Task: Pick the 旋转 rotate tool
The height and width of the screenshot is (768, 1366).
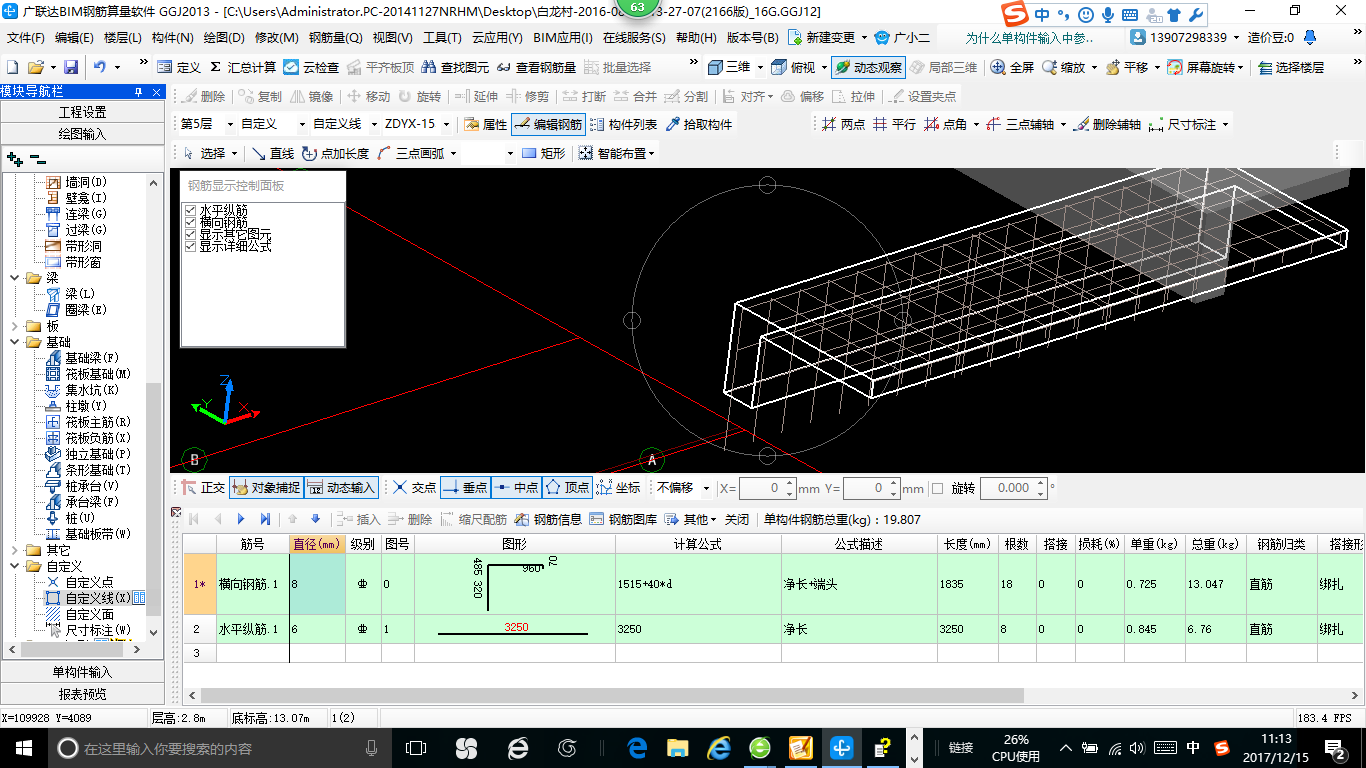Action: coord(419,96)
